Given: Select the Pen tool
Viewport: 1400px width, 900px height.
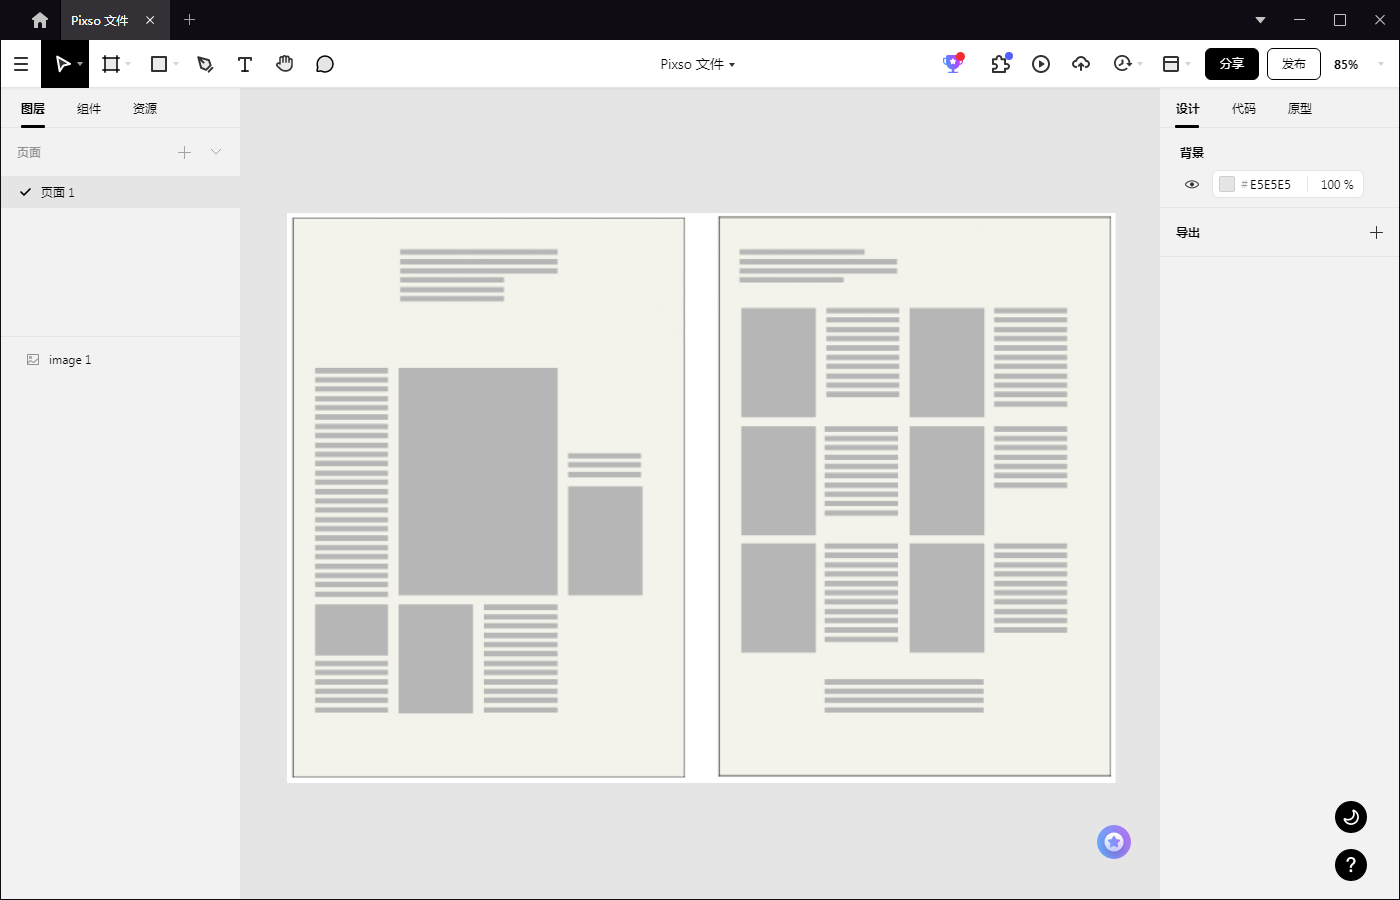Looking at the screenshot, I should (x=205, y=64).
